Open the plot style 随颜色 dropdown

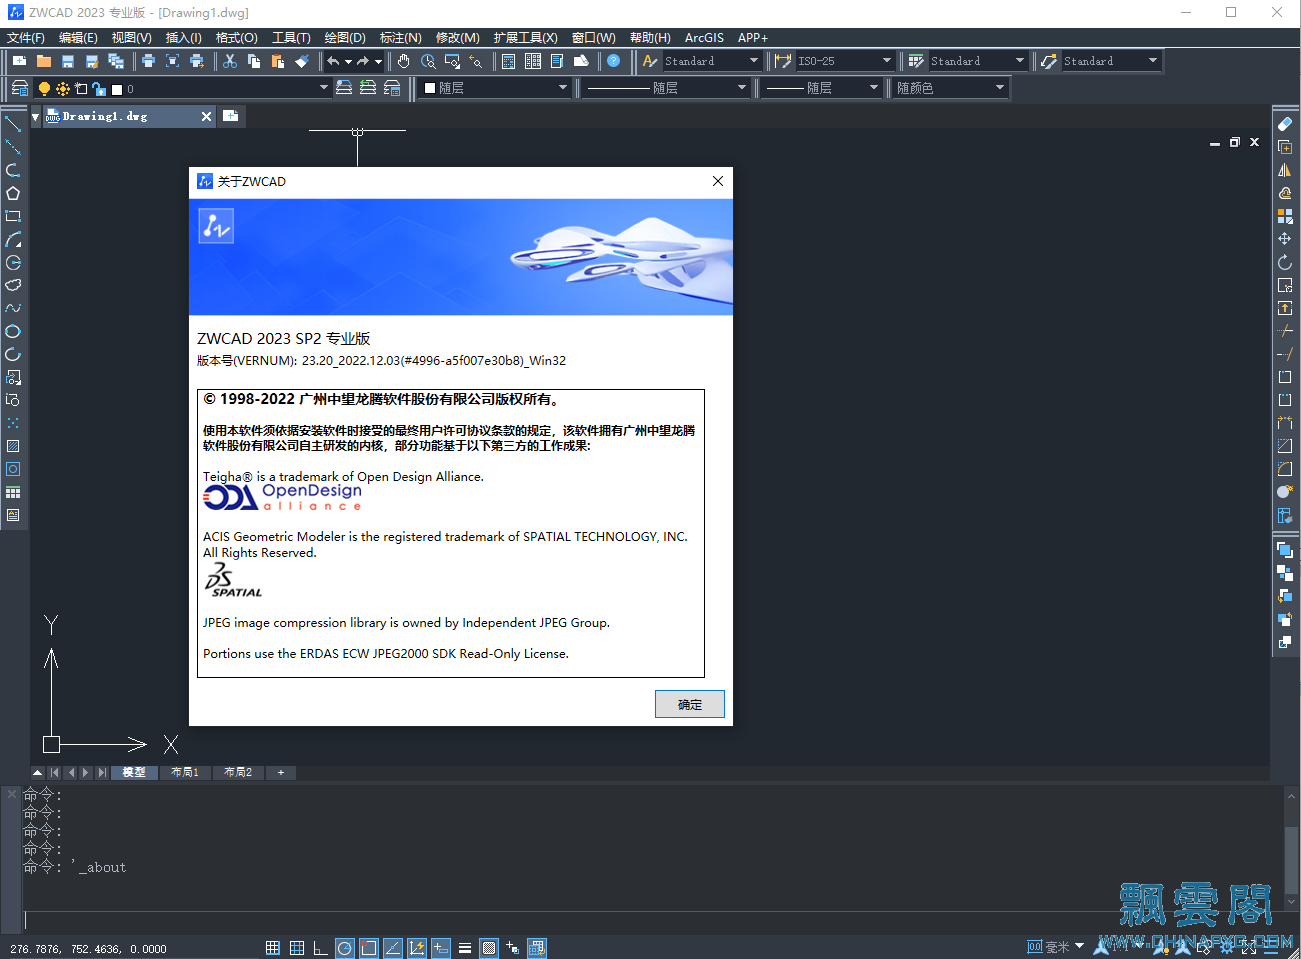950,88
